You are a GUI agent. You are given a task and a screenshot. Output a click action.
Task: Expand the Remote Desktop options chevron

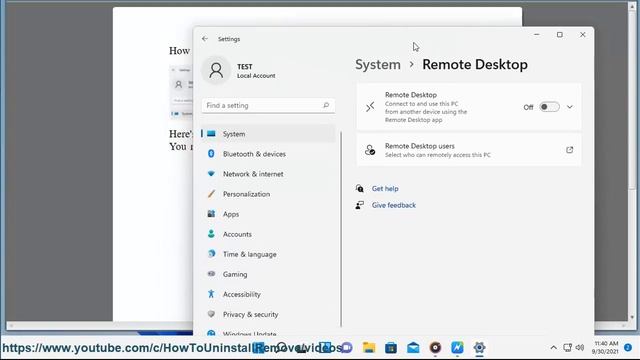pos(570,107)
